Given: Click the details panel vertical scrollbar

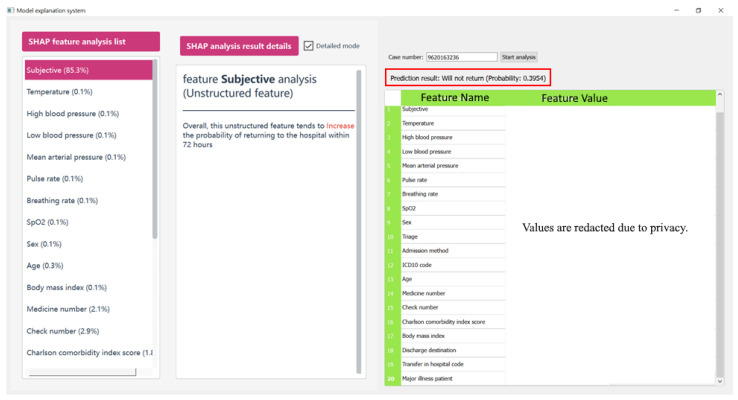Looking at the screenshot, I should (x=359, y=221).
